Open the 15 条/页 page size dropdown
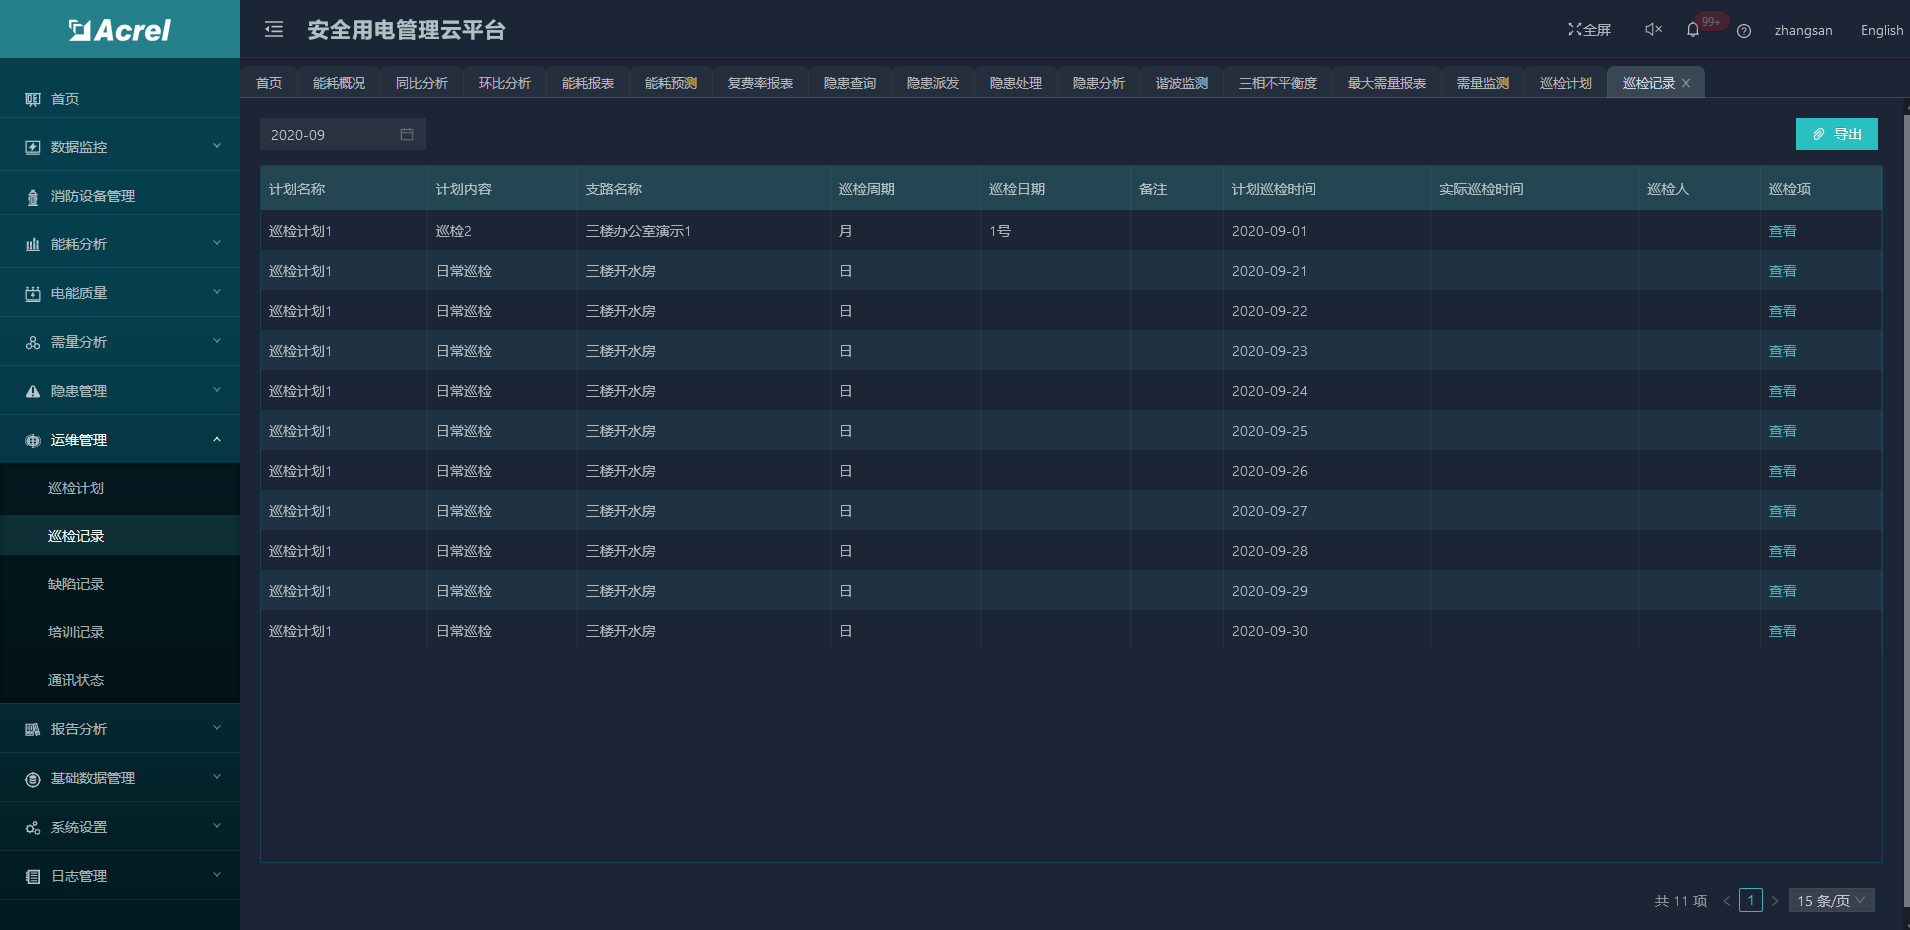This screenshot has width=1910, height=930. click(x=1830, y=901)
